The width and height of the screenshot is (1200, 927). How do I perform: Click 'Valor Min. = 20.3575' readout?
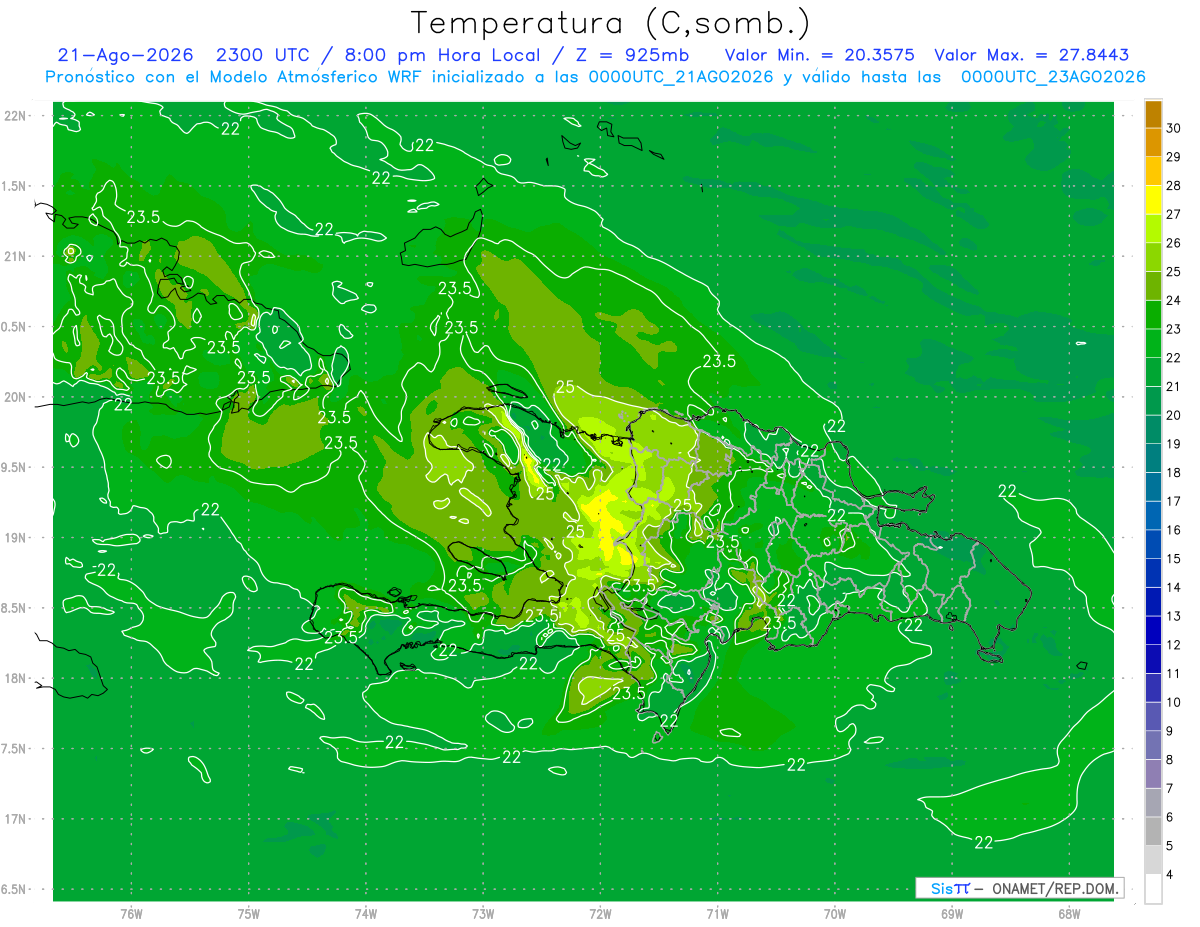pyautogui.click(x=819, y=55)
